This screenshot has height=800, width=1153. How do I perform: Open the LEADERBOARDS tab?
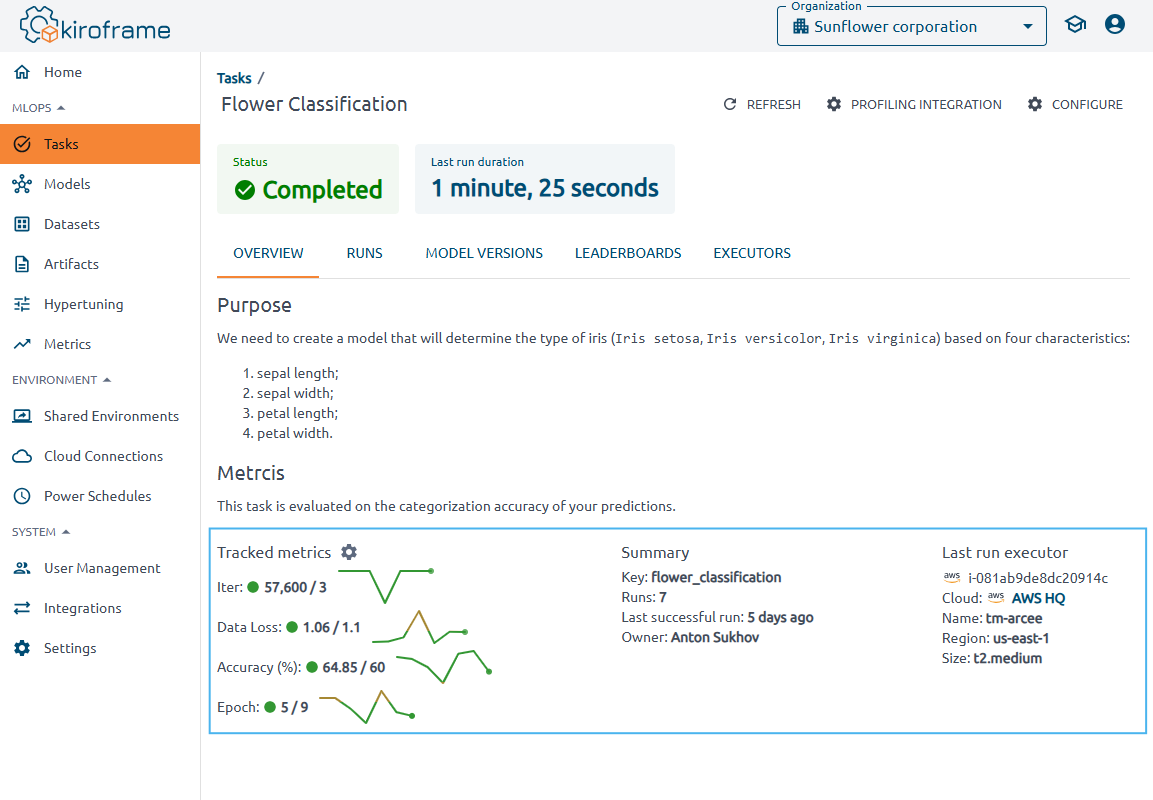click(628, 253)
